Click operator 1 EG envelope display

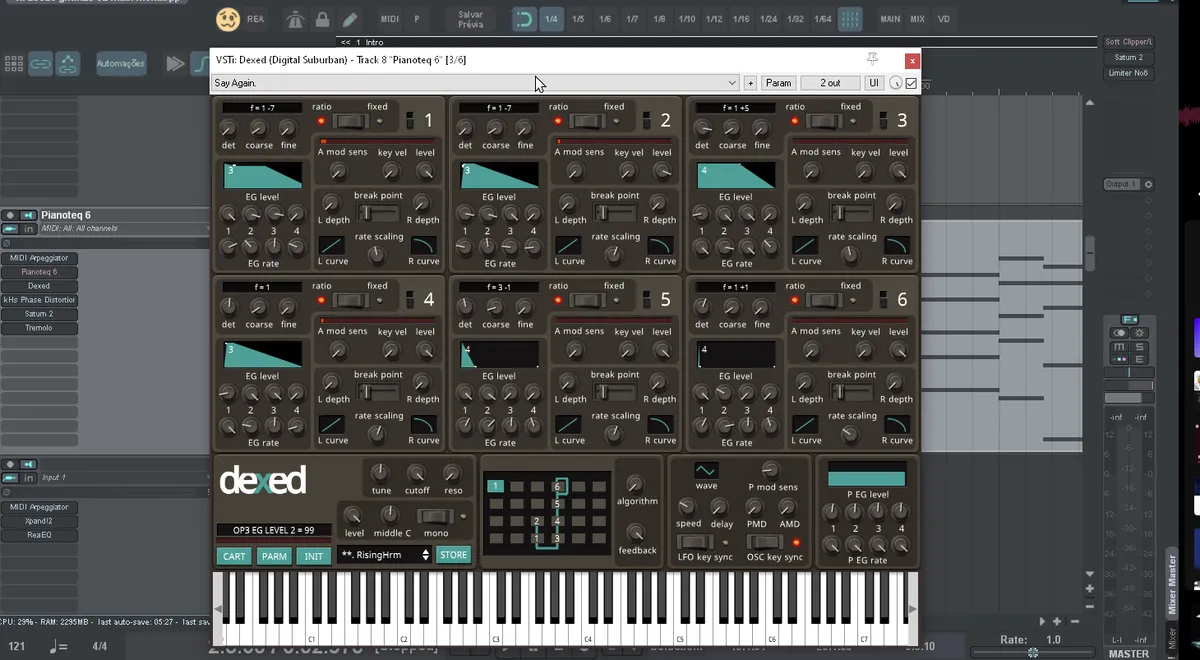262,176
